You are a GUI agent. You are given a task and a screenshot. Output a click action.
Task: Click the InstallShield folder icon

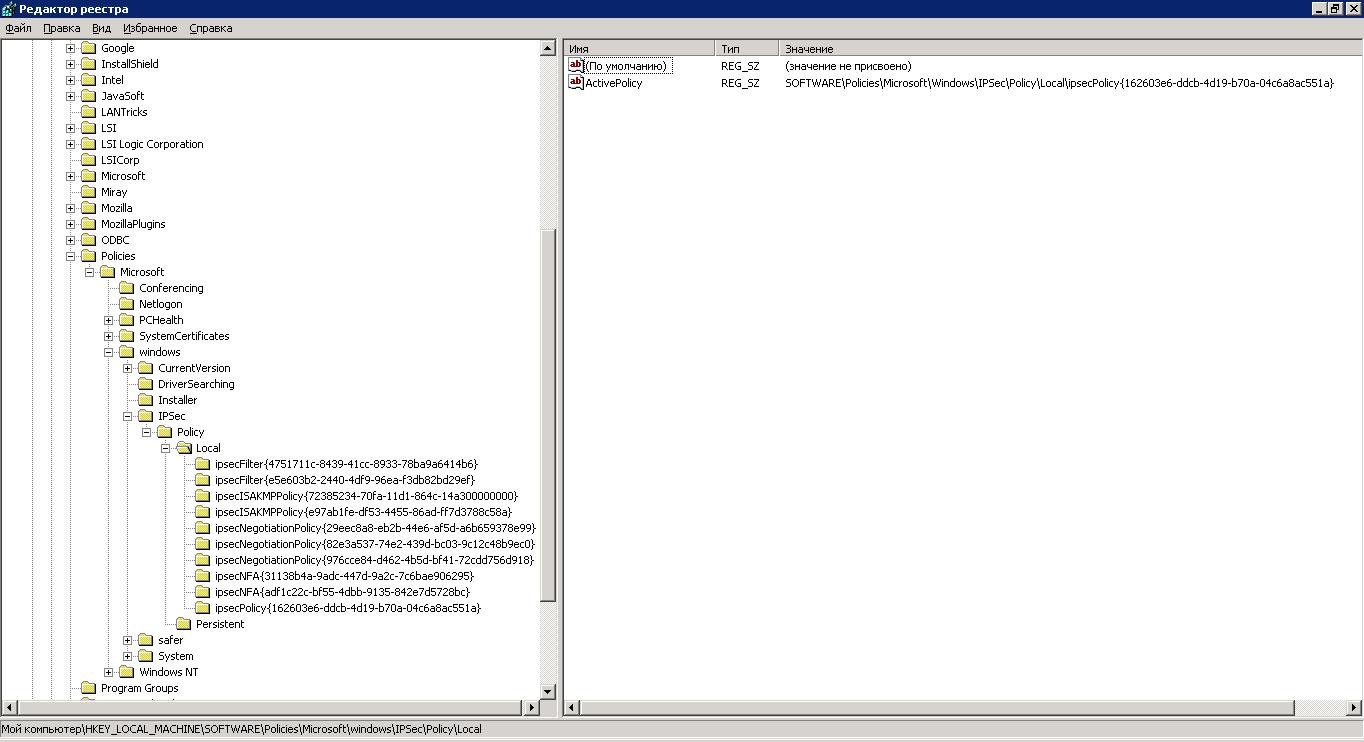[88, 64]
